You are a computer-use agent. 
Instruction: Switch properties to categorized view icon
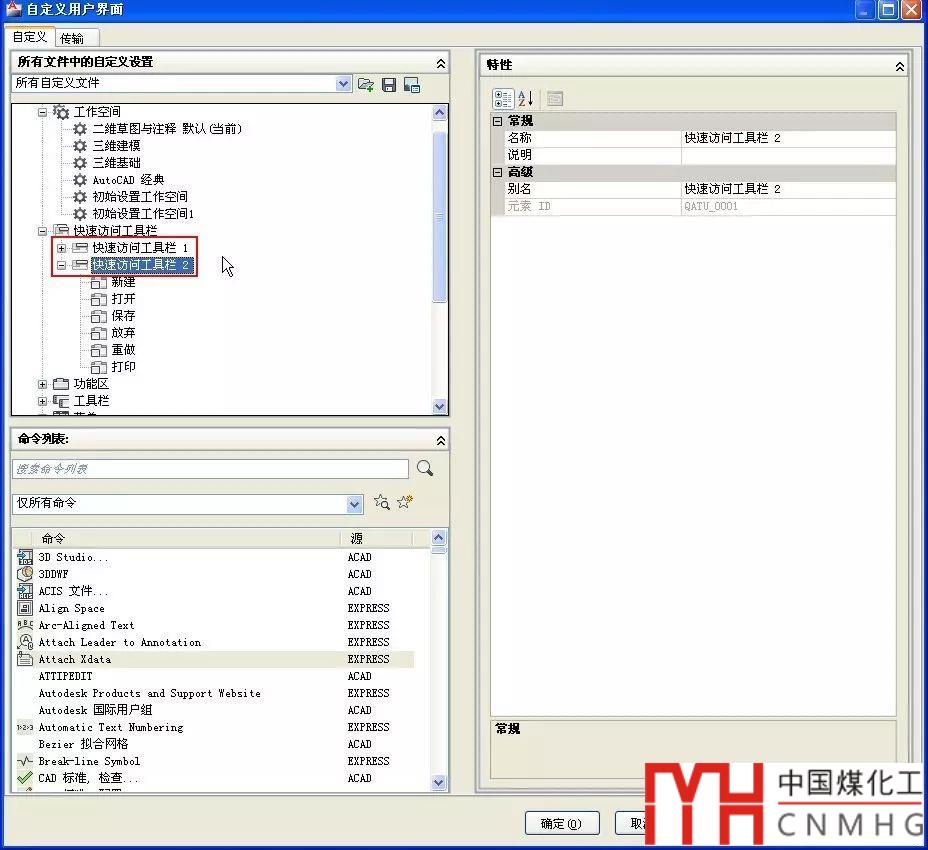[x=503, y=98]
